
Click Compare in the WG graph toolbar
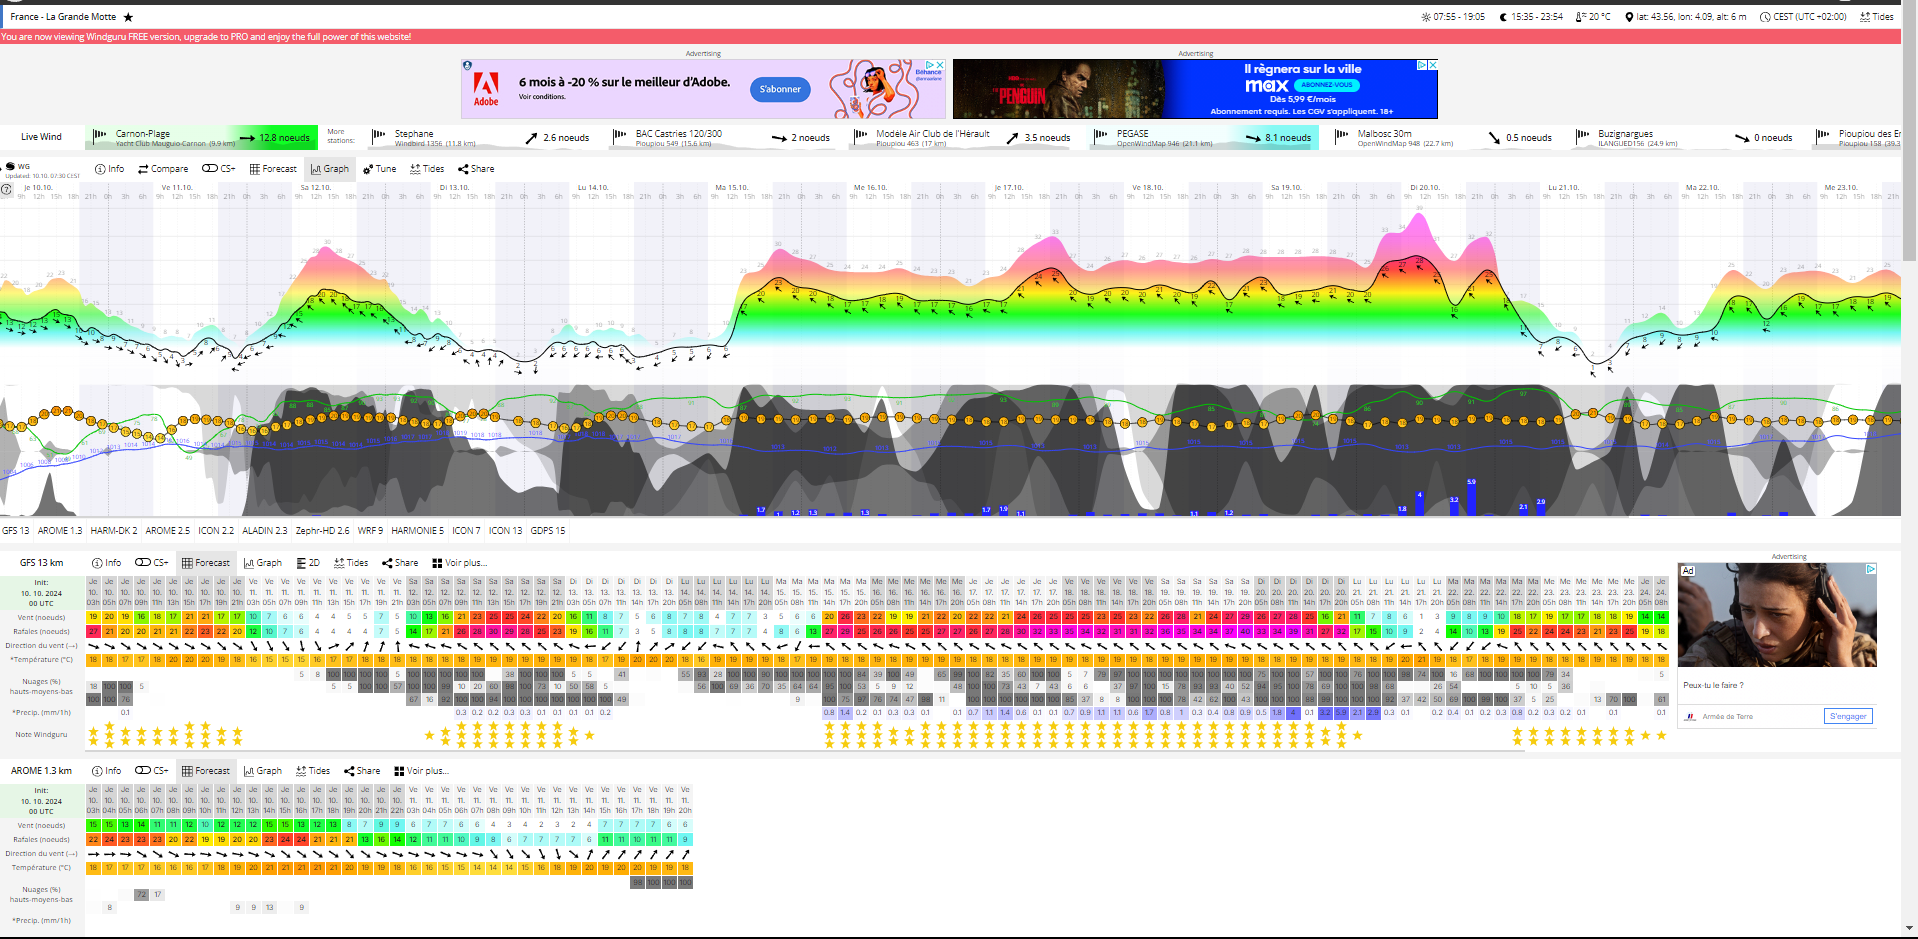pos(163,169)
